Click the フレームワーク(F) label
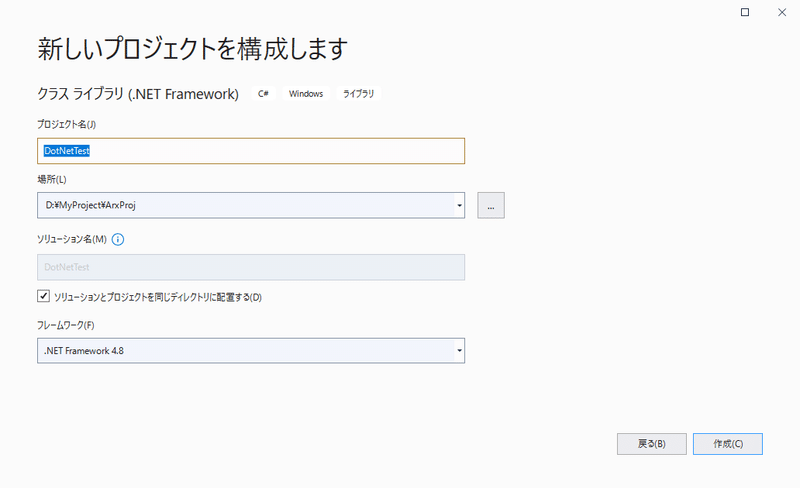The width and height of the screenshot is (800, 488). (66, 325)
